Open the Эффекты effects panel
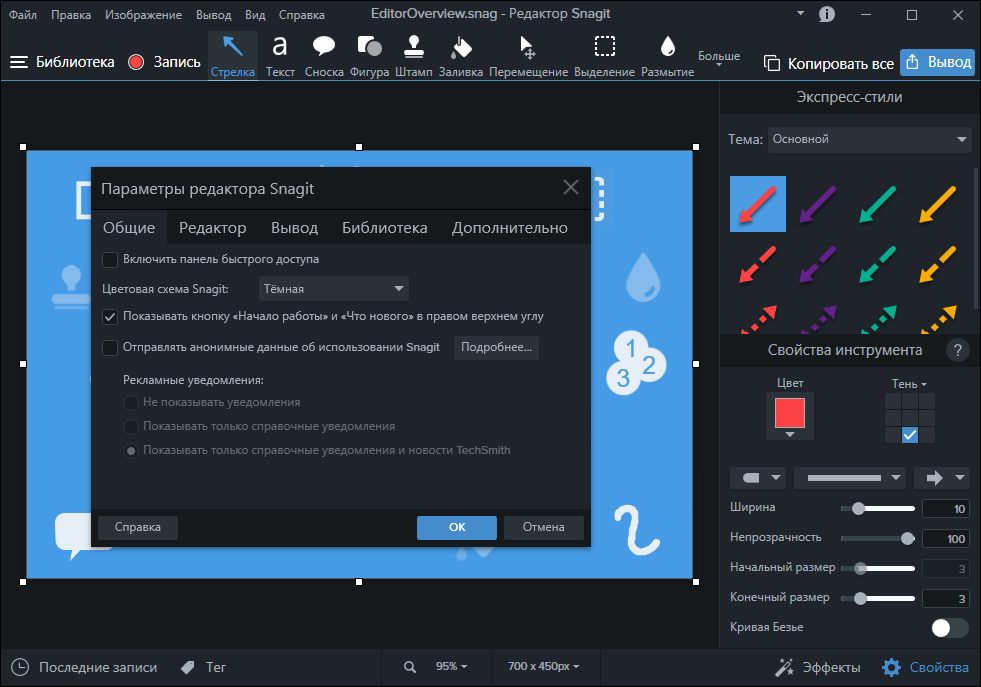 [x=818, y=668]
